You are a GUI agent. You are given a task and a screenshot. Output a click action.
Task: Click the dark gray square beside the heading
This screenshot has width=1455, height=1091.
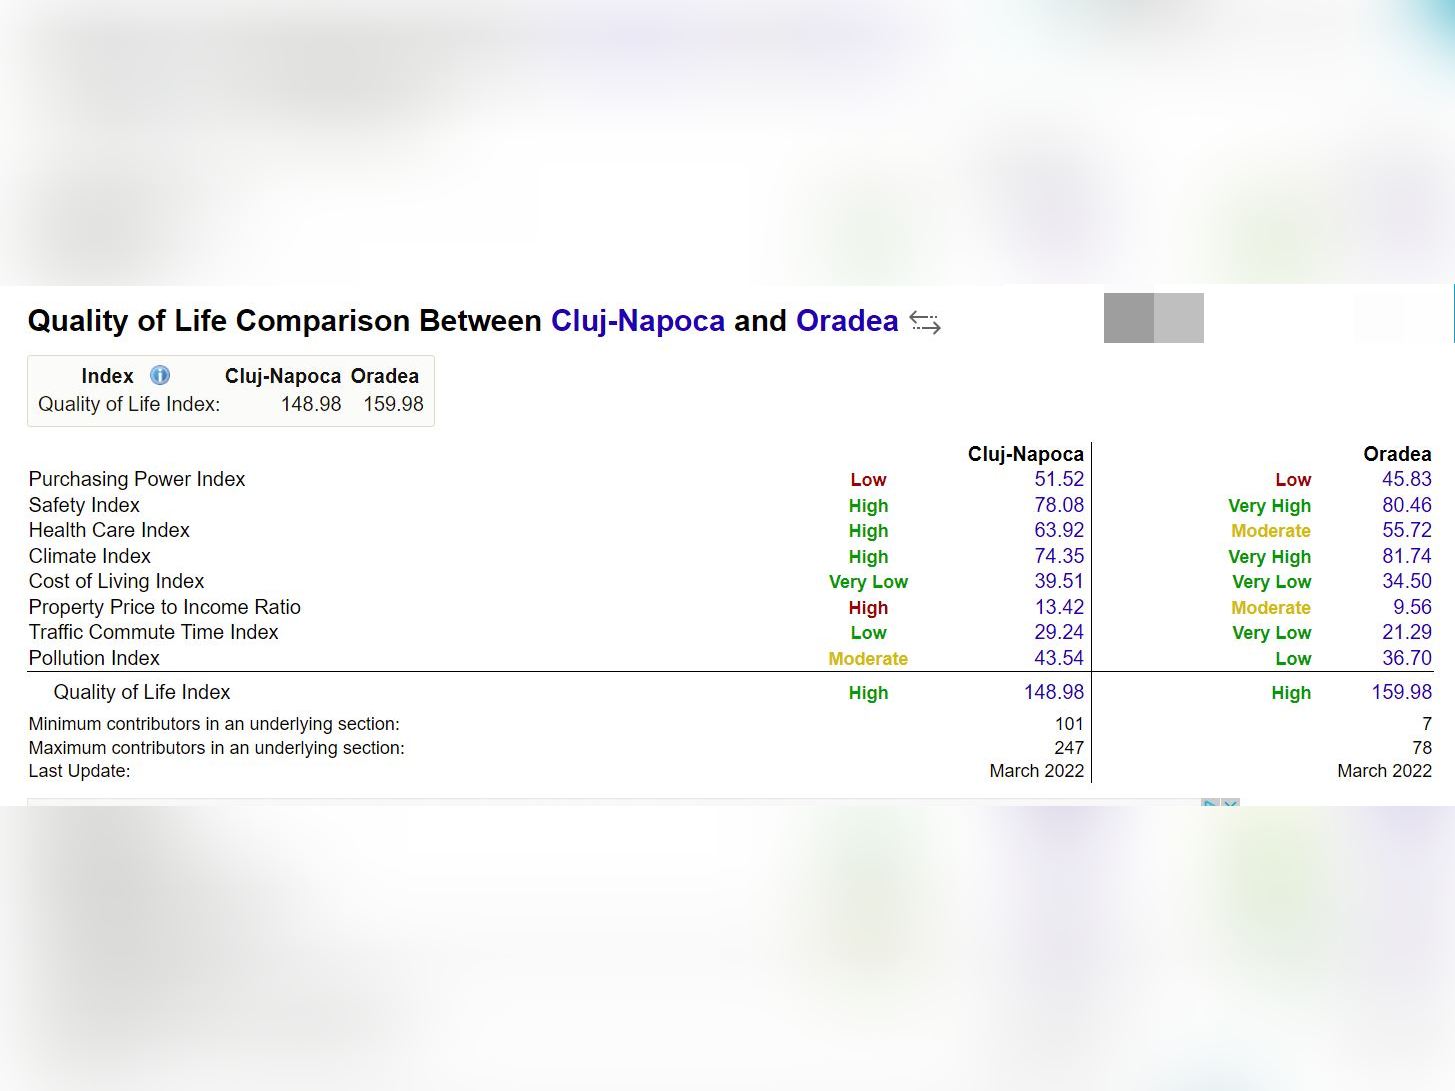tap(1128, 318)
